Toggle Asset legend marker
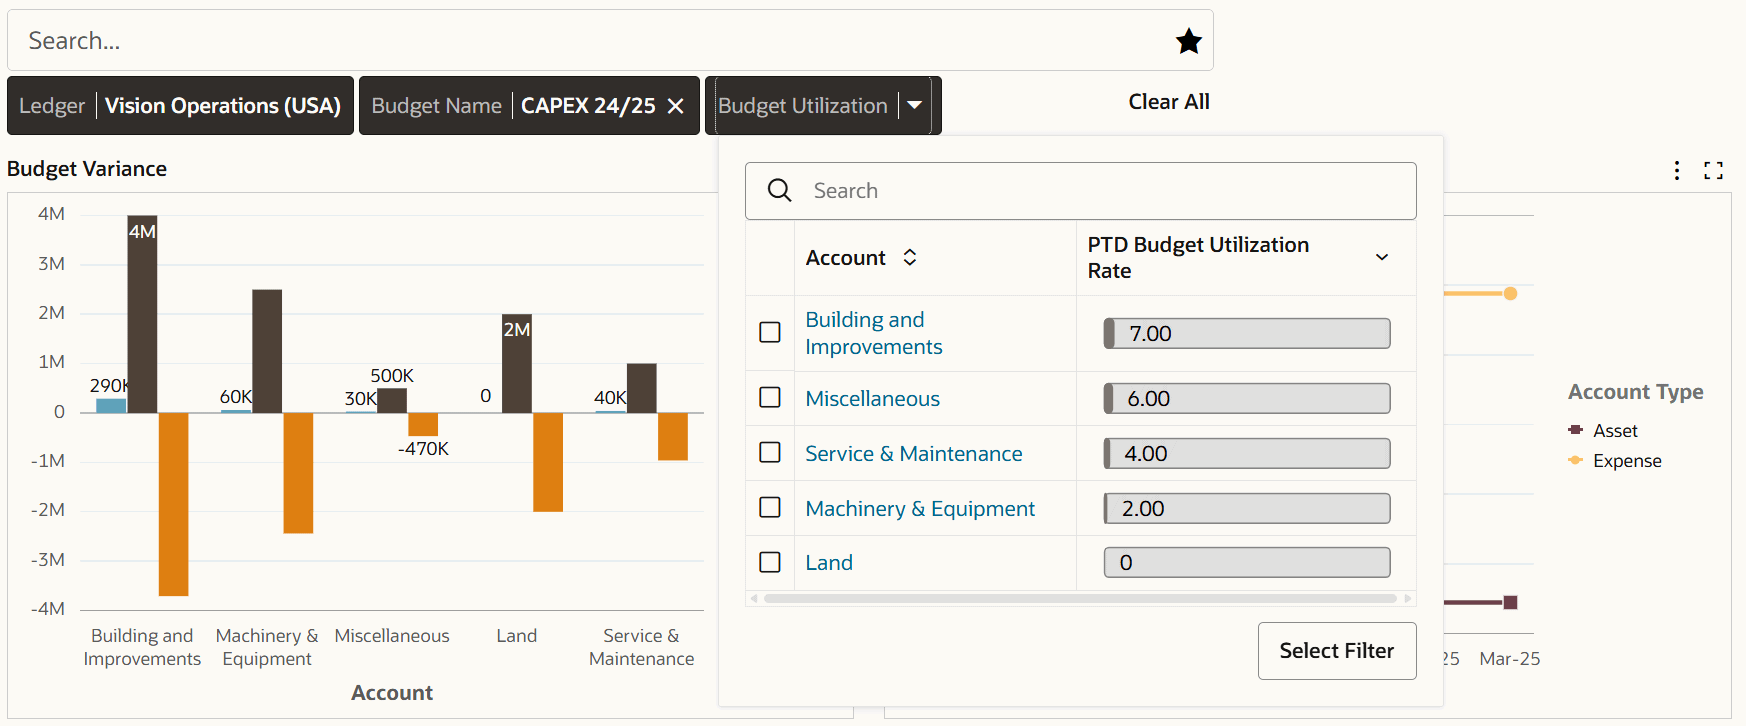The height and width of the screenshot is (726, 1746). (x=1576, y=430)
